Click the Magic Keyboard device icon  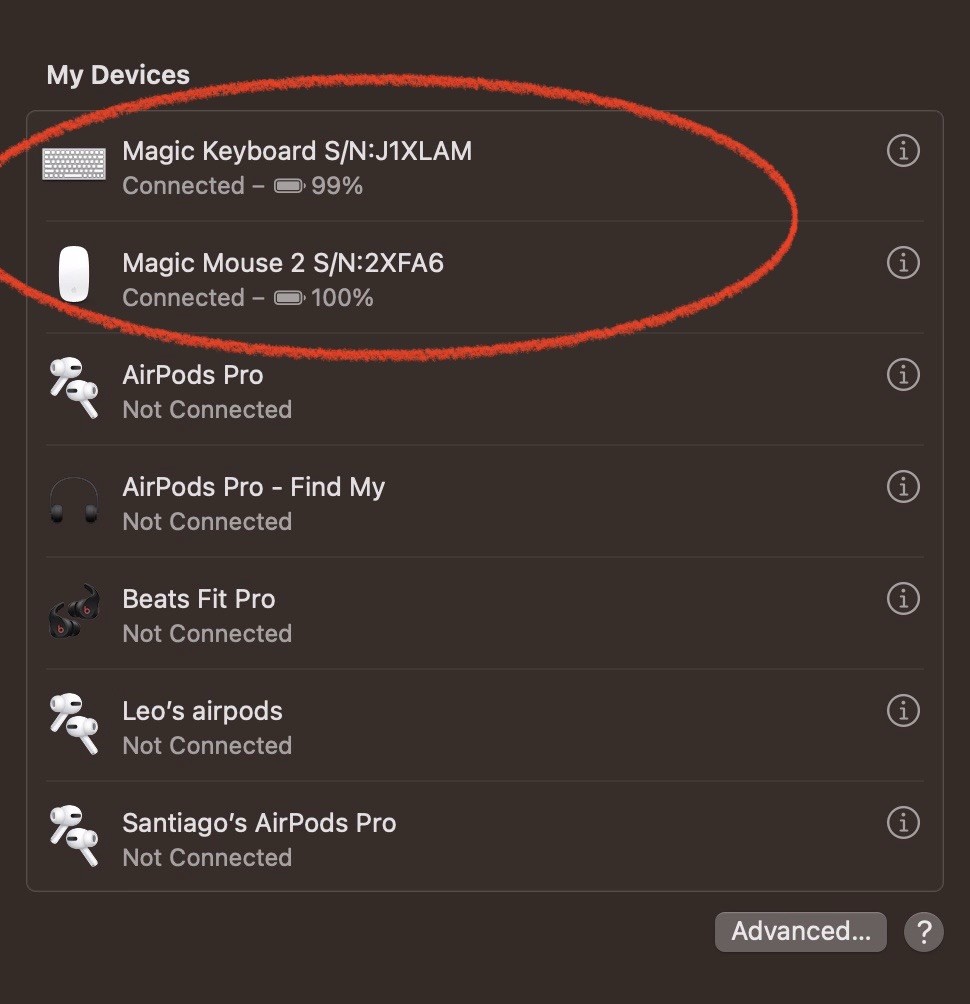(74, 164)
